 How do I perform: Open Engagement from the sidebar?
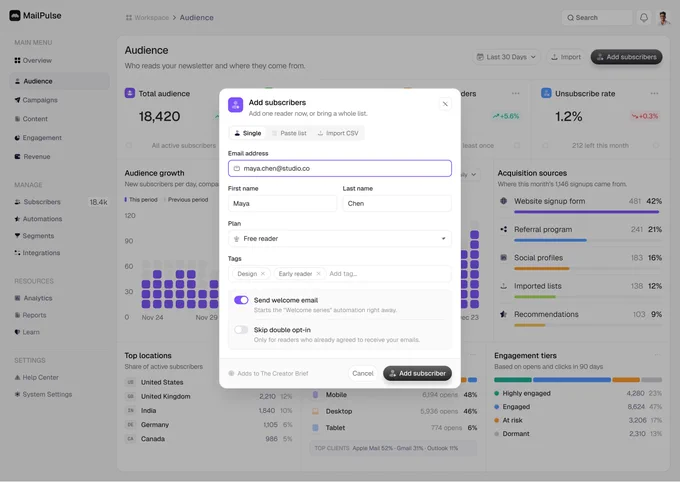(x=59, y=138)
